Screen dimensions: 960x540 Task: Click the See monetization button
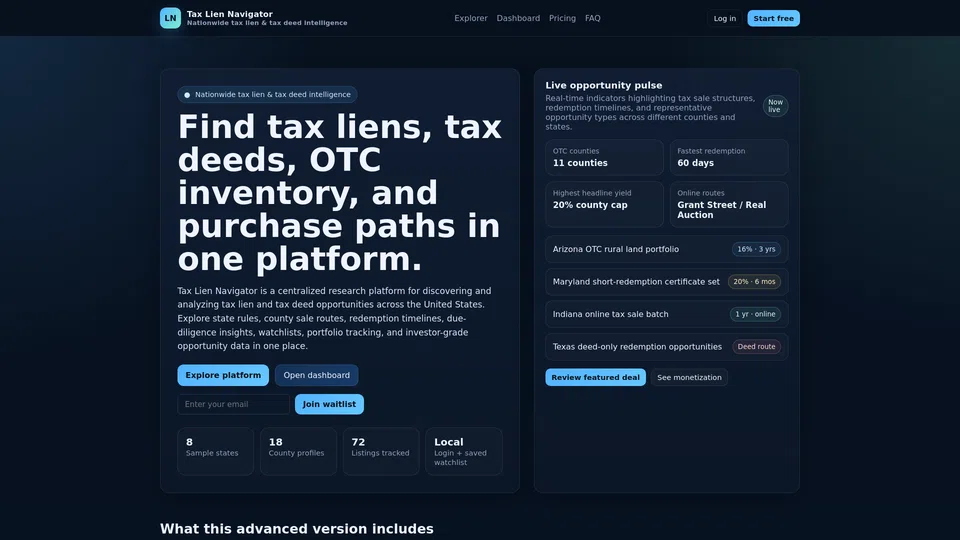point(689,377)
